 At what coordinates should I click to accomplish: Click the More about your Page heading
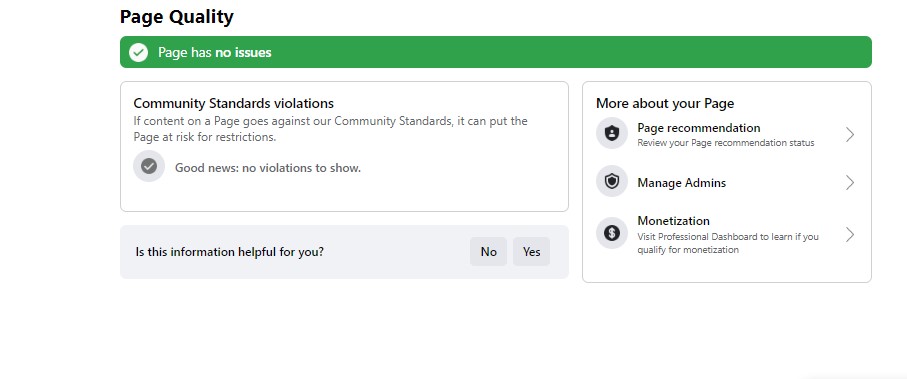click(665, 104)
